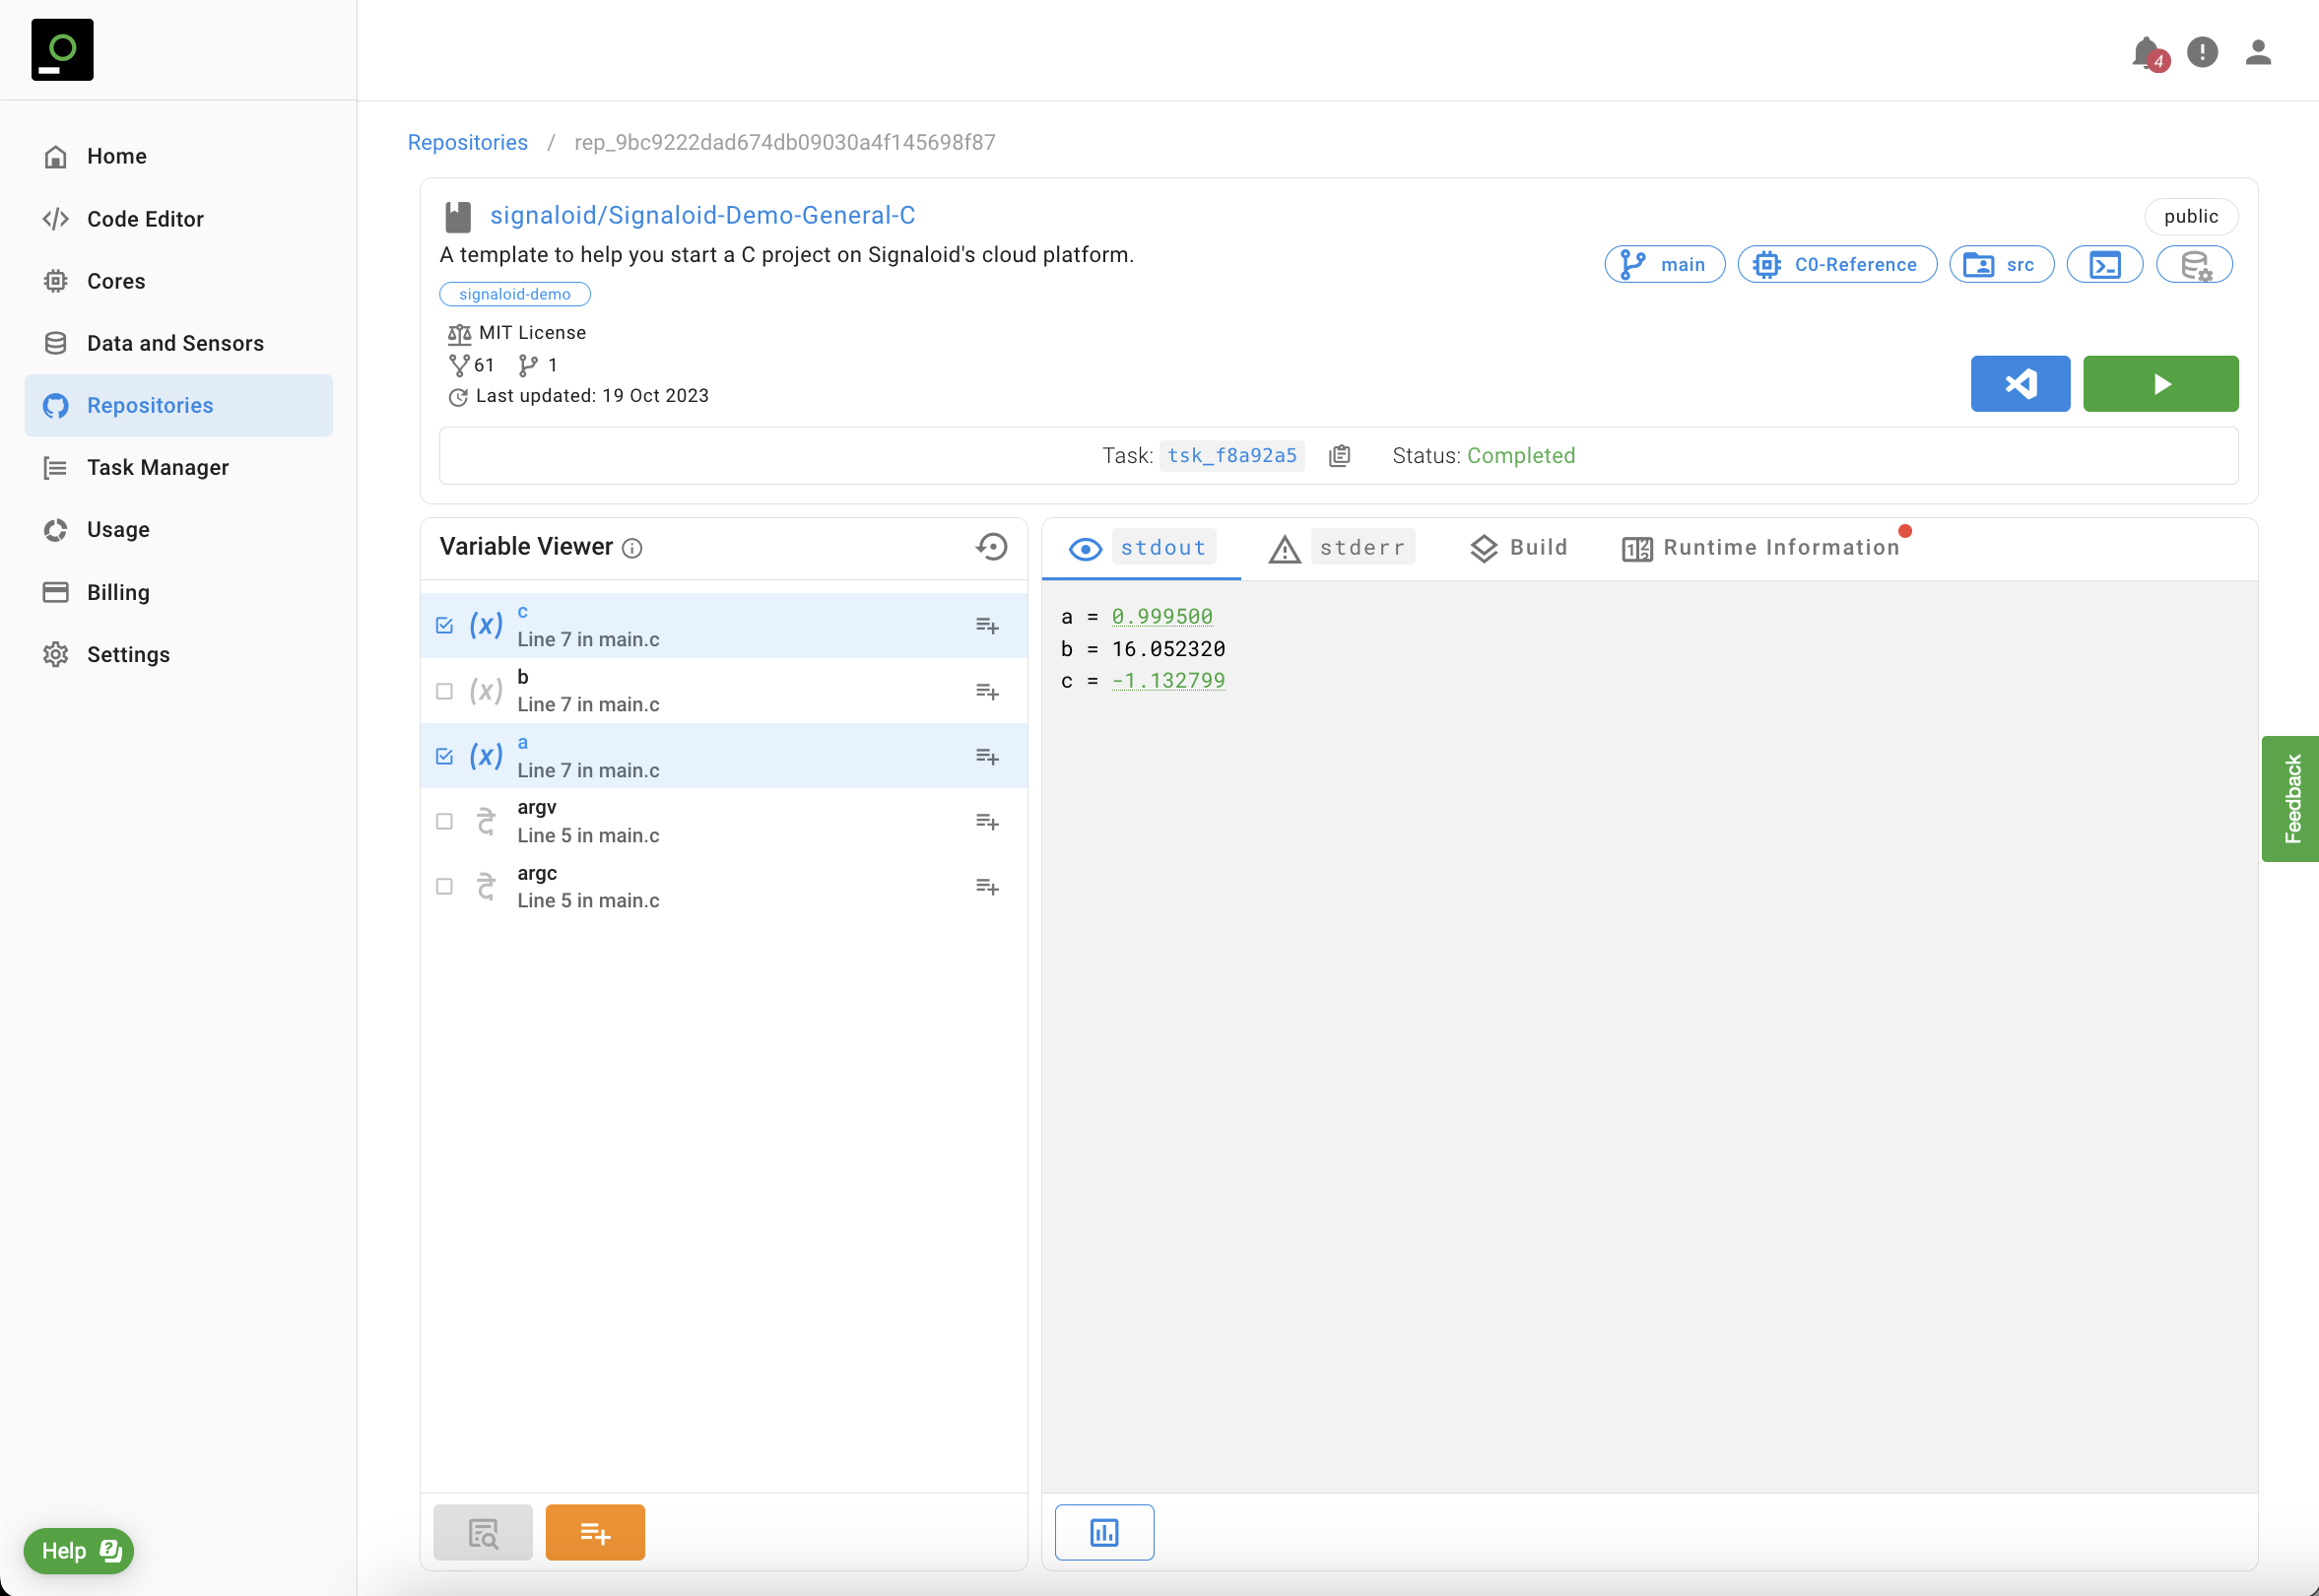The image size is (2319, 1596).
Task: Open the C0-Reference core selector
Action: click(1836, 265)
